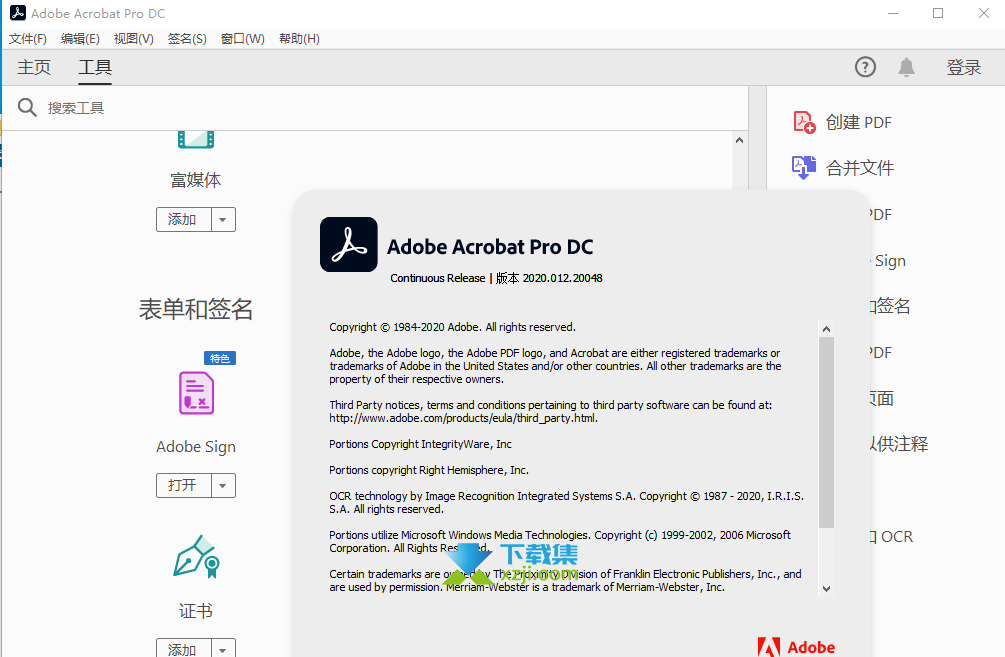Click the 合并文件 shortcut label
The height and width of the screenshot is (657, 1005).
tap(860, 168)
